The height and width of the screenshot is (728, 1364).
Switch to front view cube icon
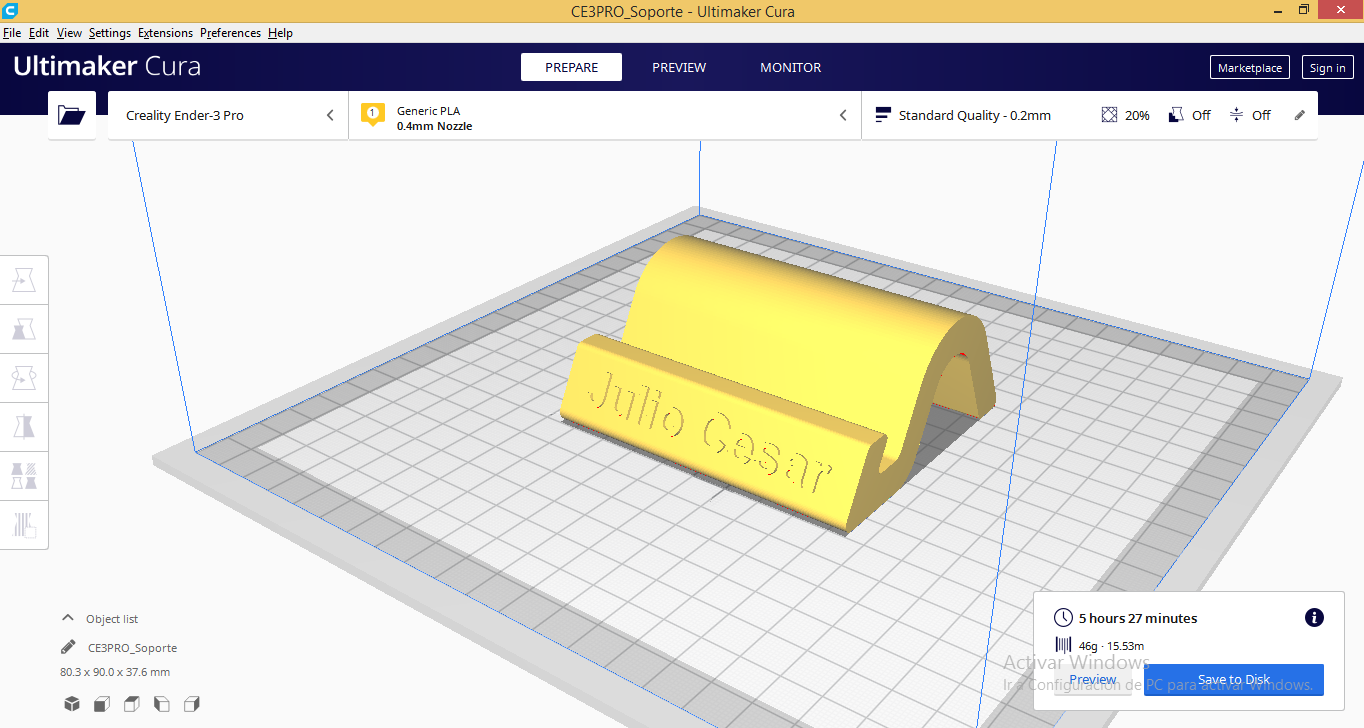point(102,704)
